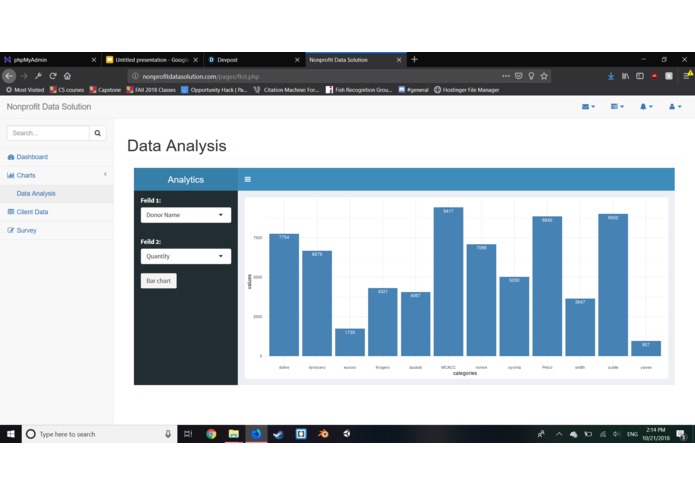Open Task View on the taskbar
Screen dimensions: 695x494
tap(188, 434)
